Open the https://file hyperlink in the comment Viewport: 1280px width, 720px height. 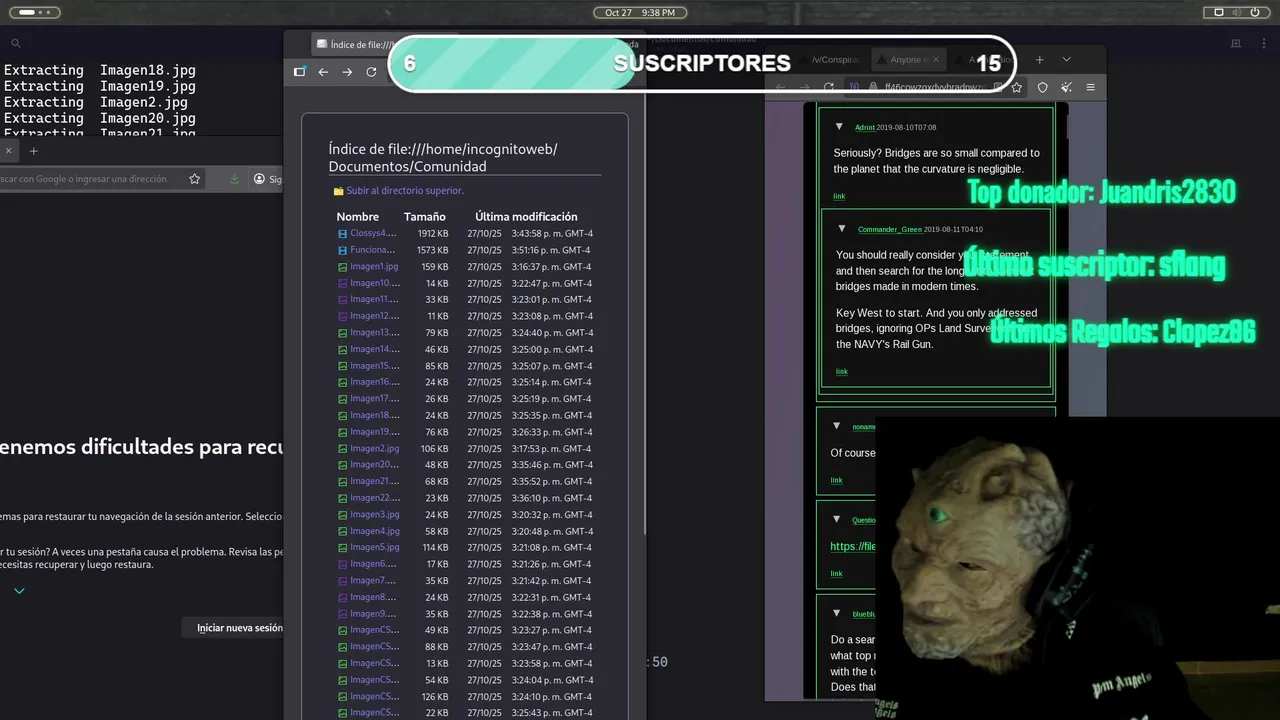[x=853, y=546]
